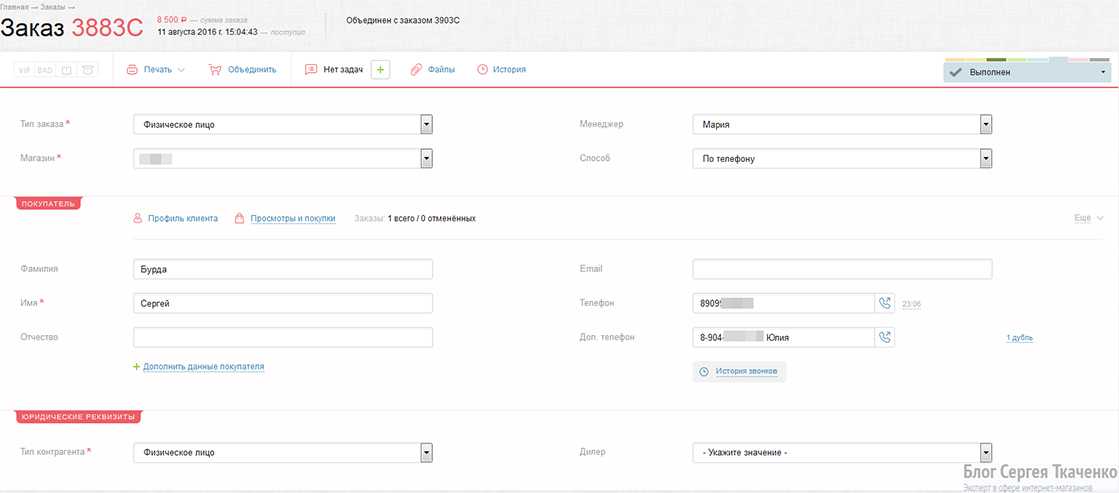Click the green plus add-task button
The height and width of the screenshot is (493, 1119).
[x=380, y=70]
